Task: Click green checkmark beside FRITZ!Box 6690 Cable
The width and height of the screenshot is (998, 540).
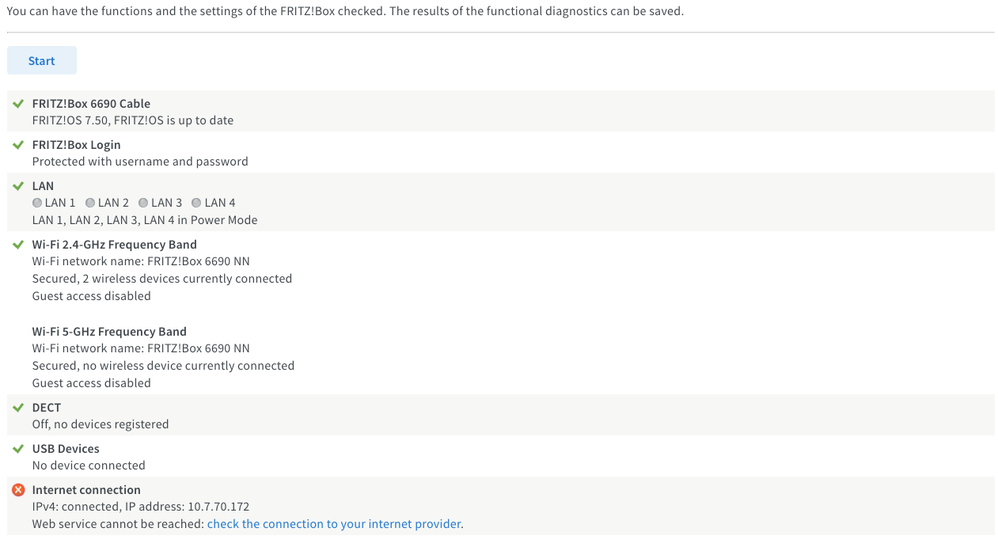Action: 18,104
